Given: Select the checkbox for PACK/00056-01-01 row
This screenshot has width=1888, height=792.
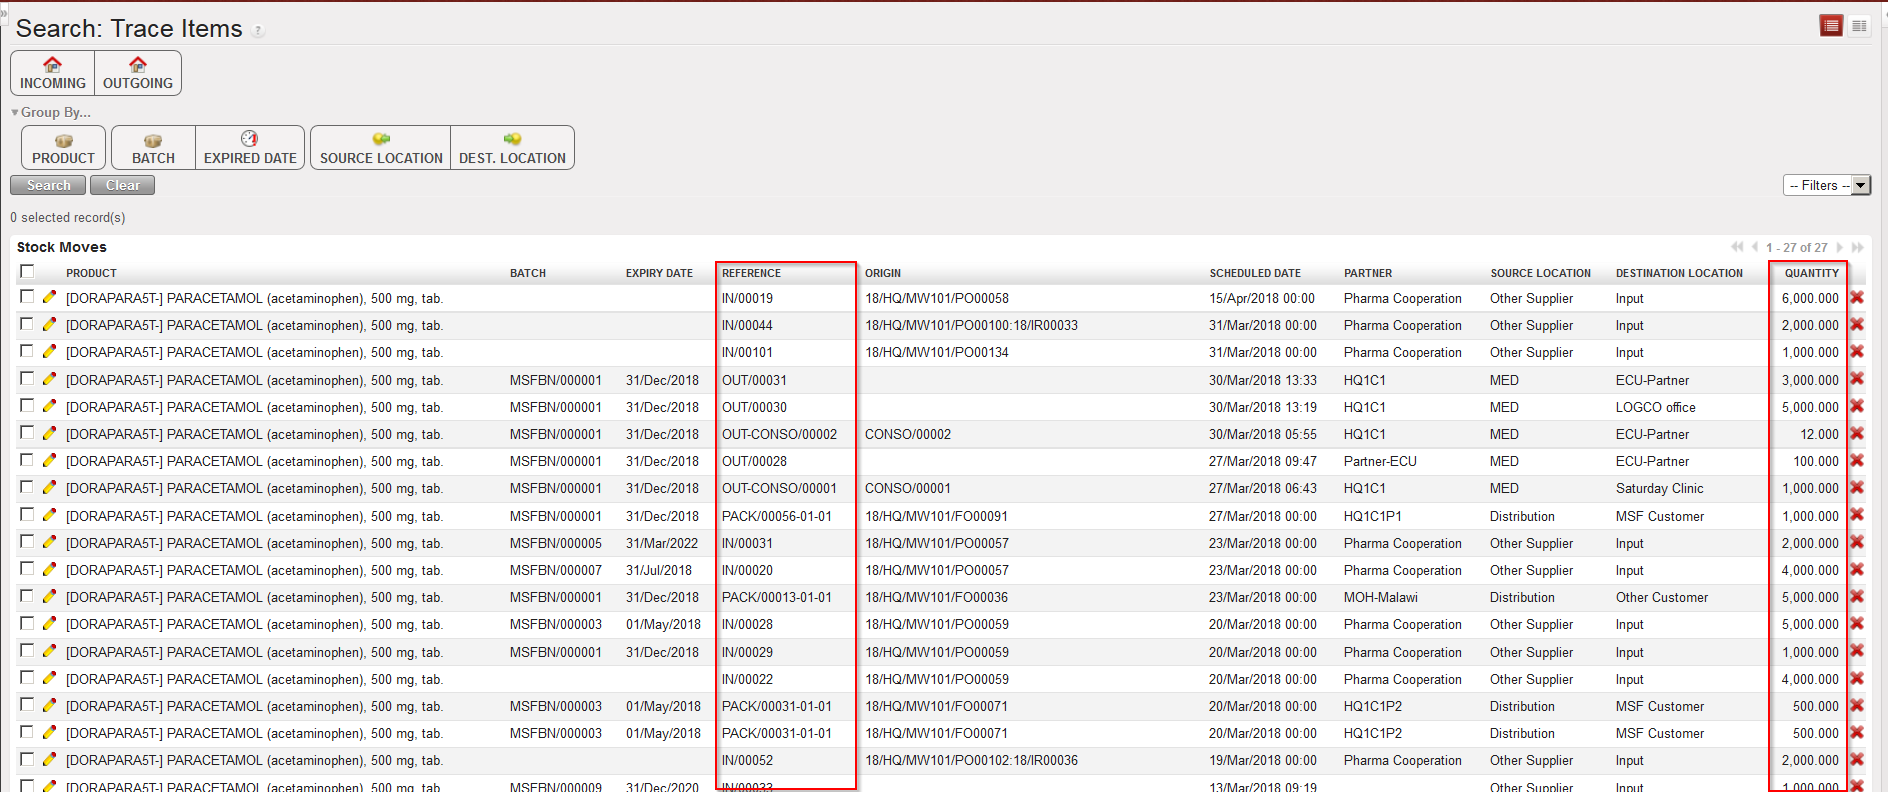Looking at the screenshot, I should click(x=27, y=515).
